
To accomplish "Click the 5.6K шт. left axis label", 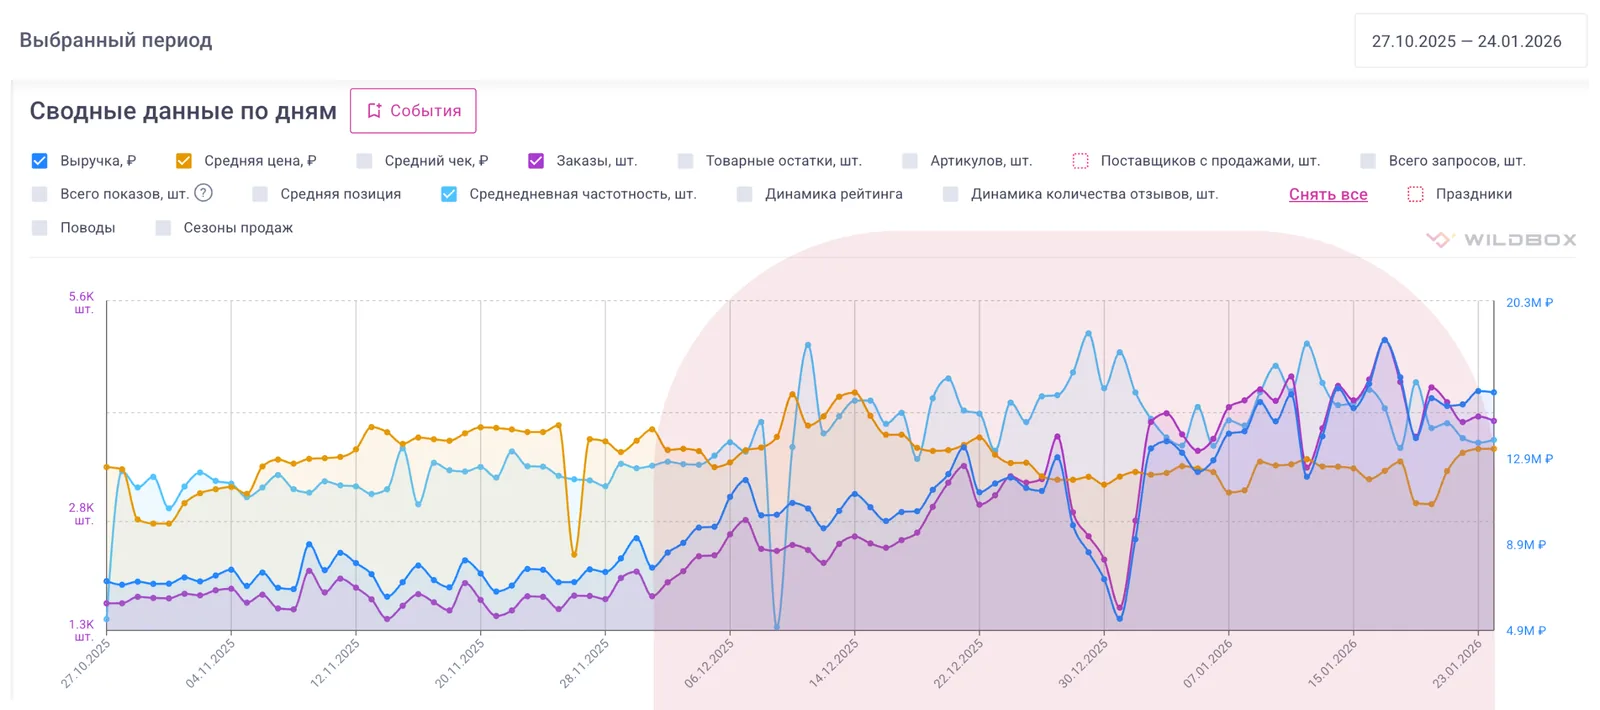I will [x=81, y=303].
